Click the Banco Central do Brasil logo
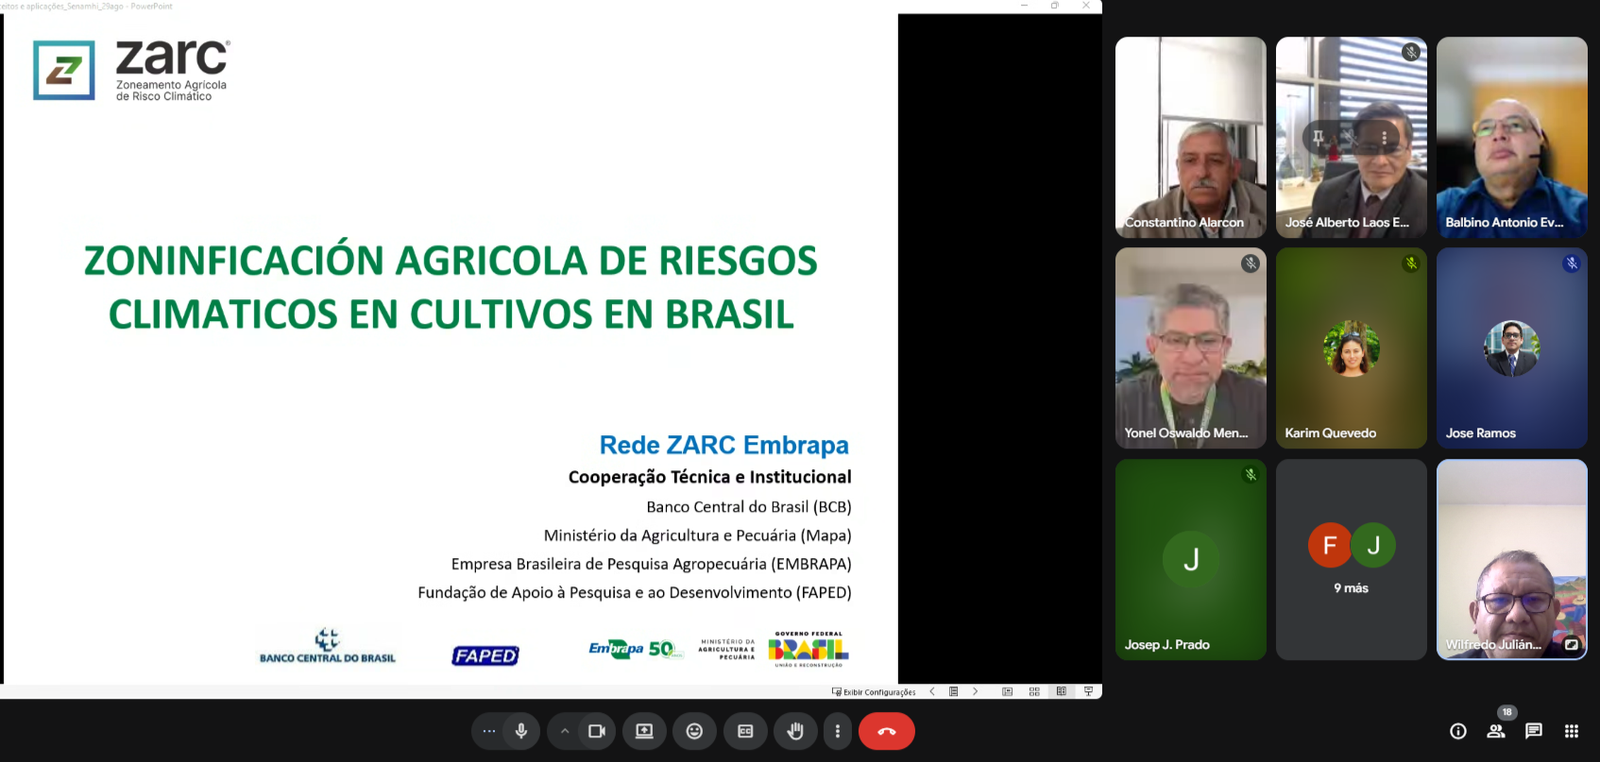The width and height of the screenshot is (1600, 762). [327, 646]
